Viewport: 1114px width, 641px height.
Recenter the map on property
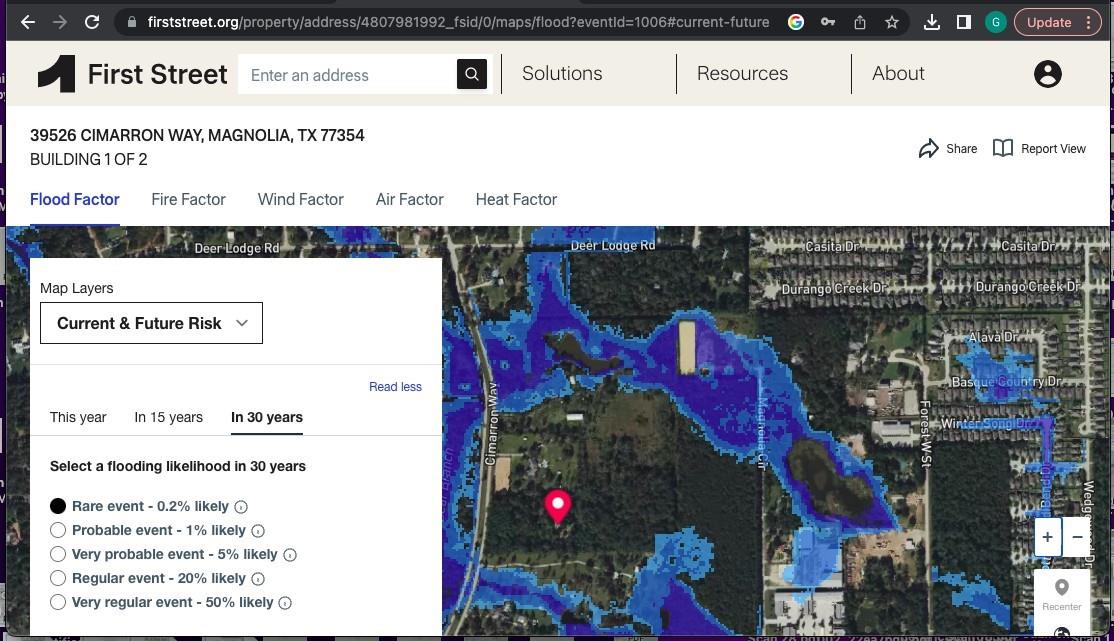click(x=1061, y=593)
